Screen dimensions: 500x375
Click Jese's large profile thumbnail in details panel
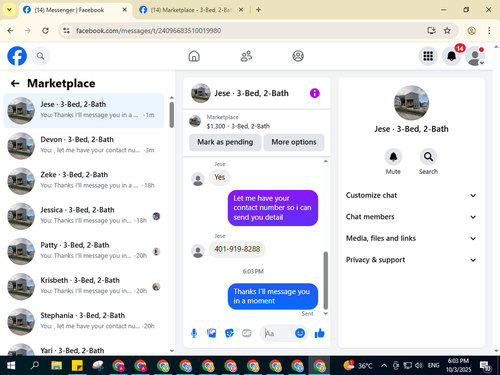click(x=411, y=103)
